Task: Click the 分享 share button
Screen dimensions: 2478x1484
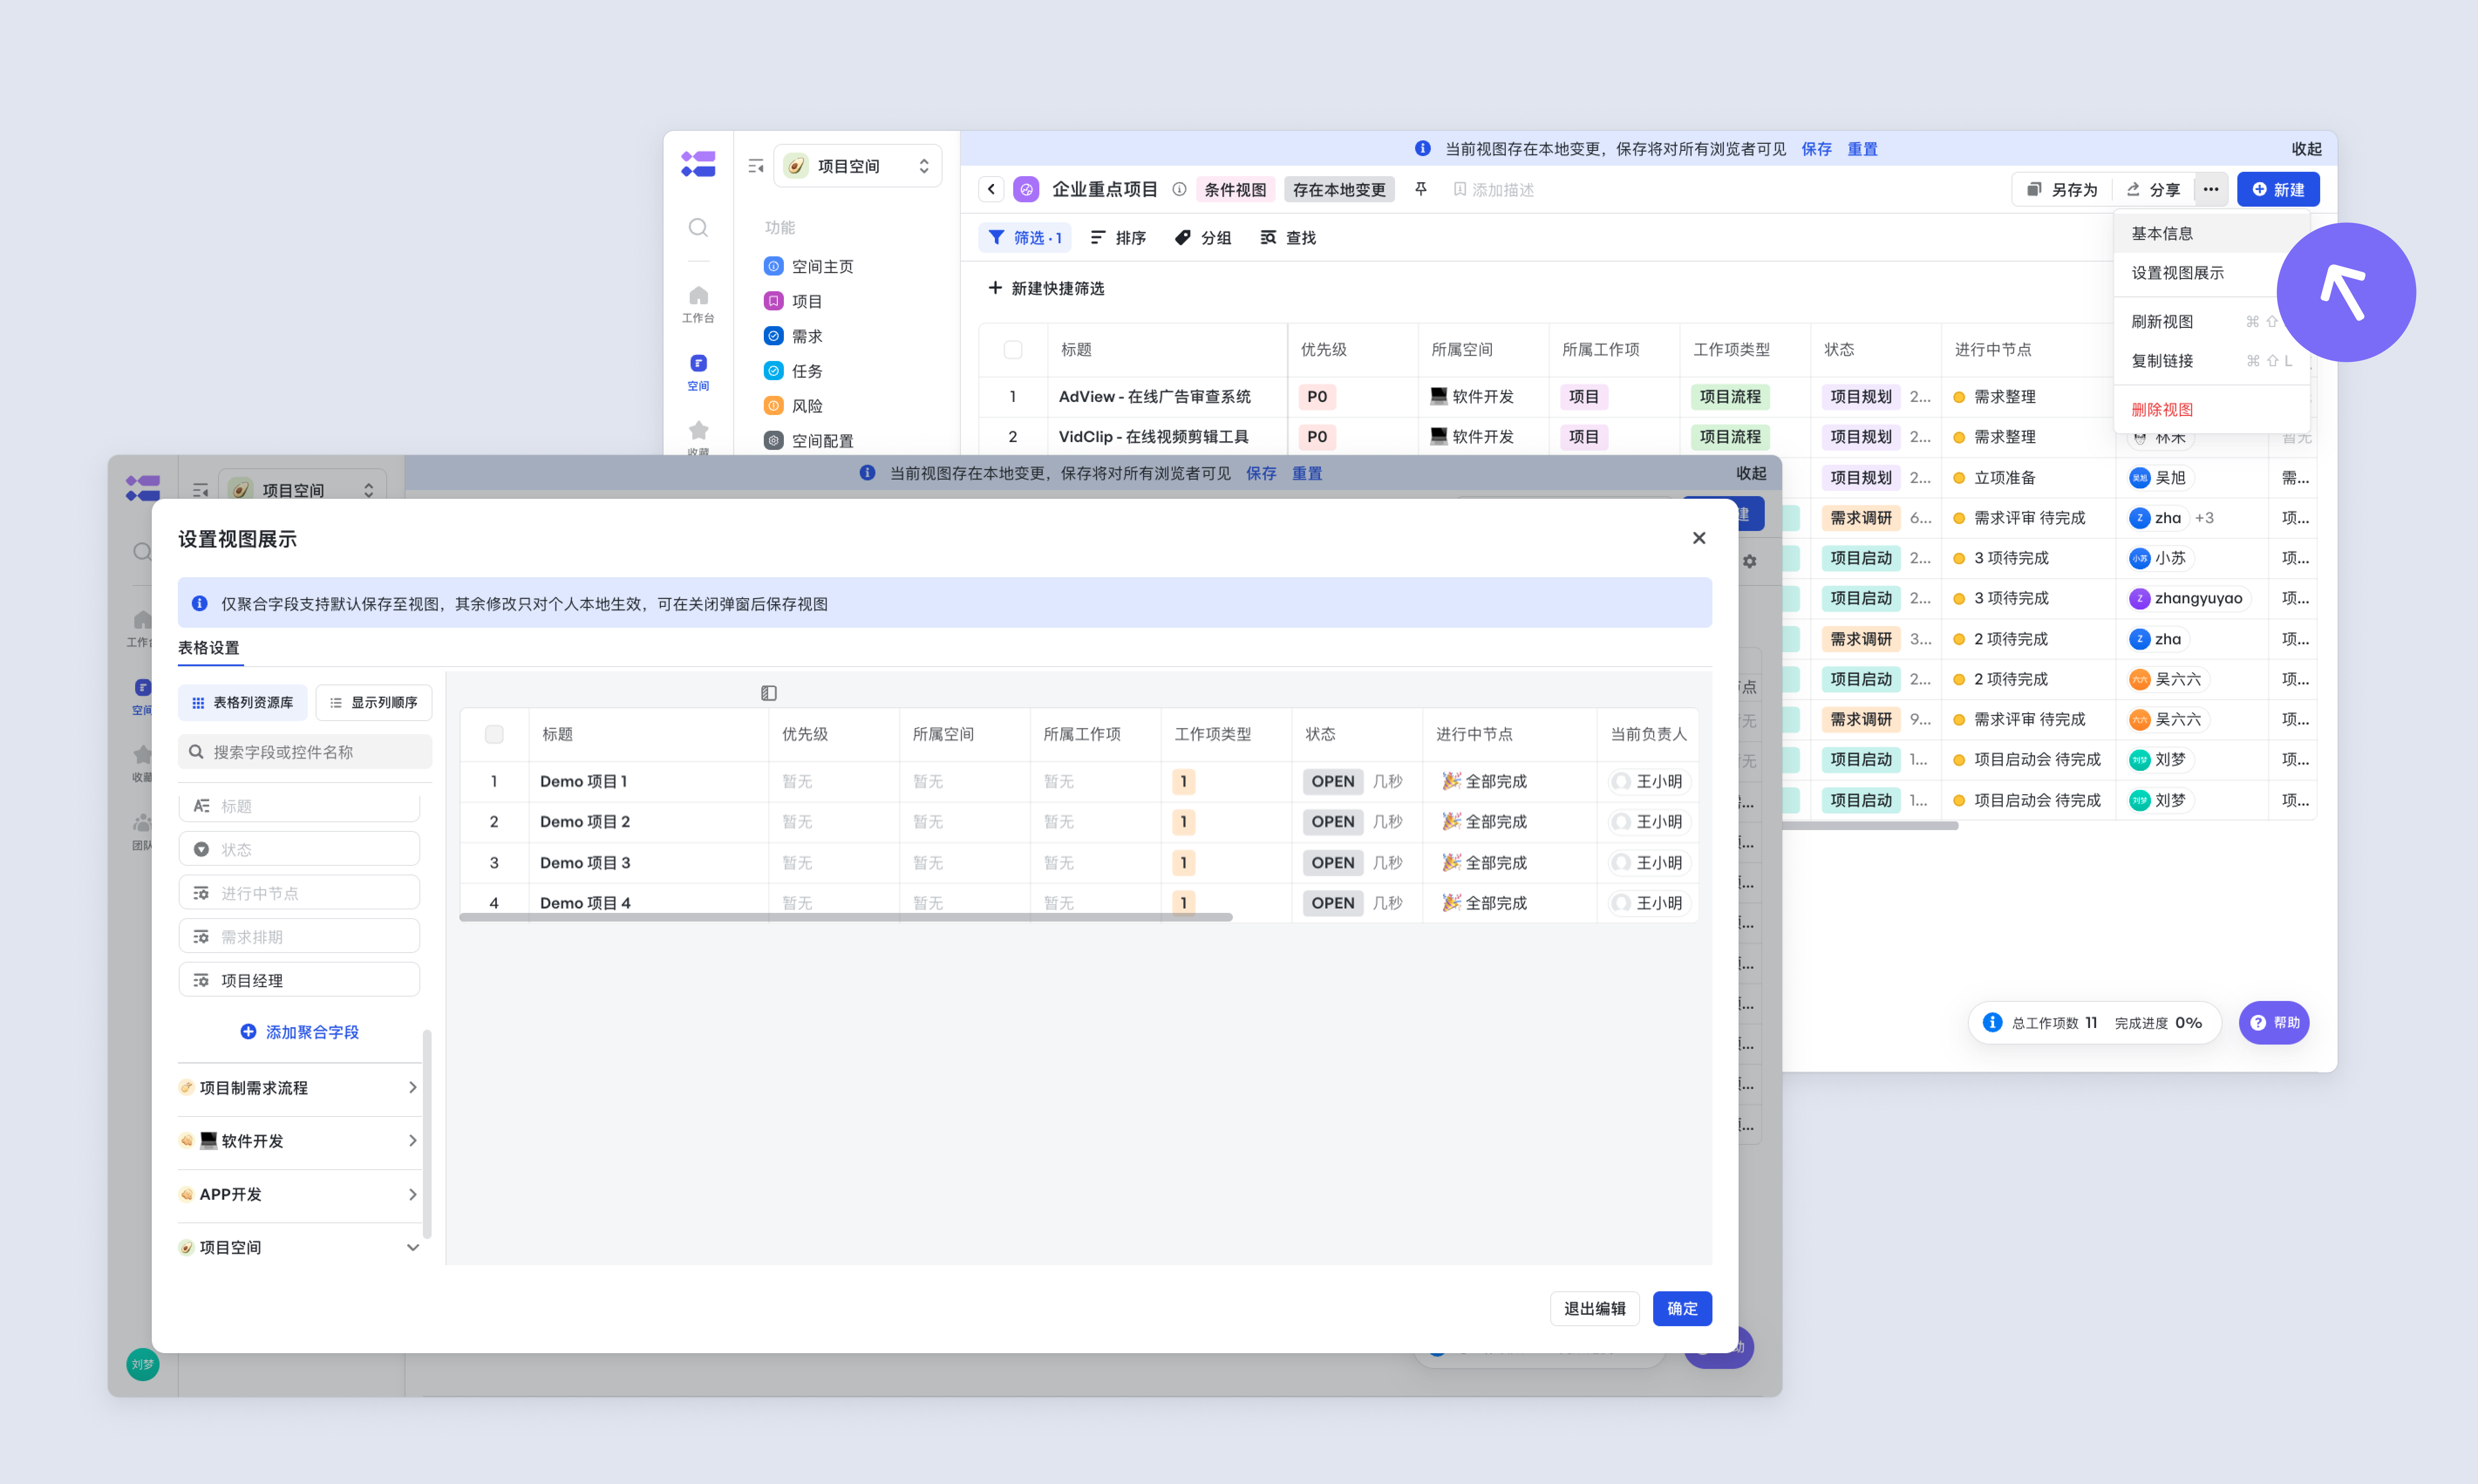Action: (2153, 189)
